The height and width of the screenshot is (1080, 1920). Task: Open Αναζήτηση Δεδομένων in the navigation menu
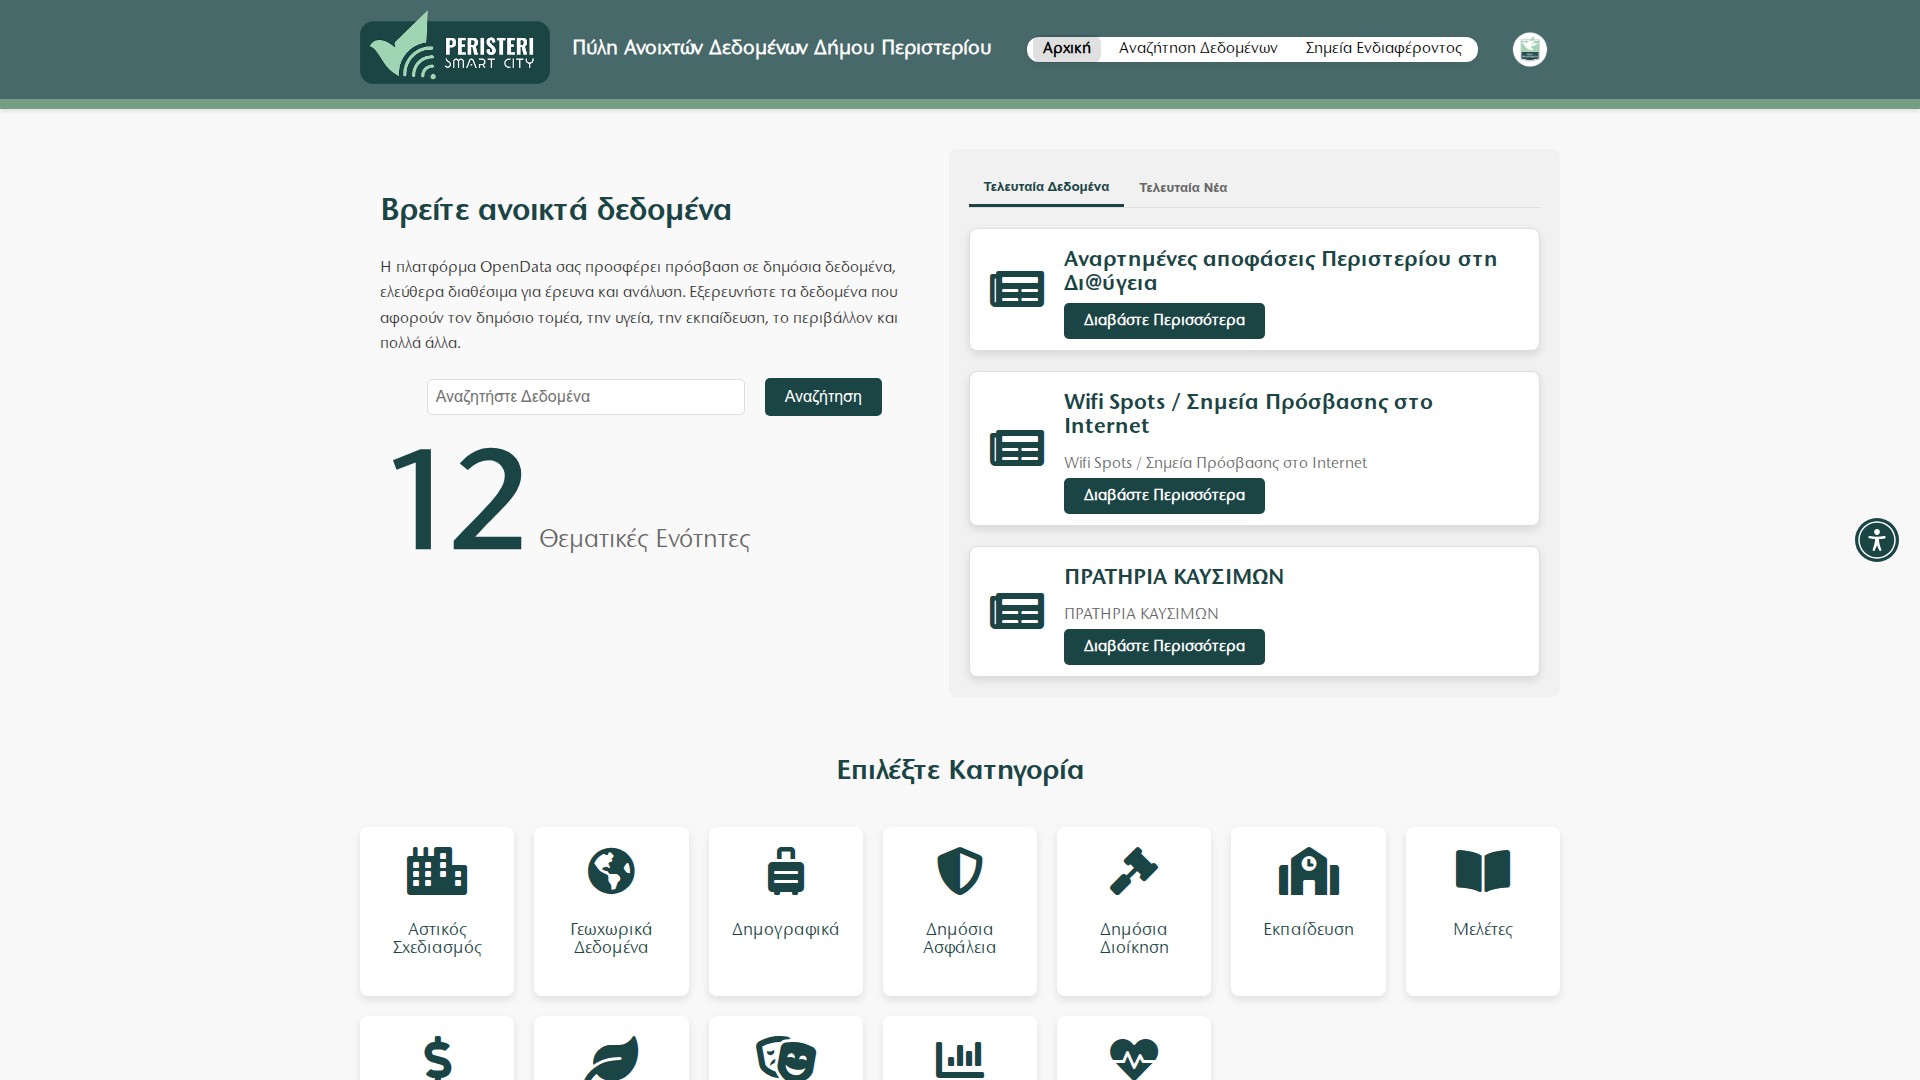click(1197, 48)
